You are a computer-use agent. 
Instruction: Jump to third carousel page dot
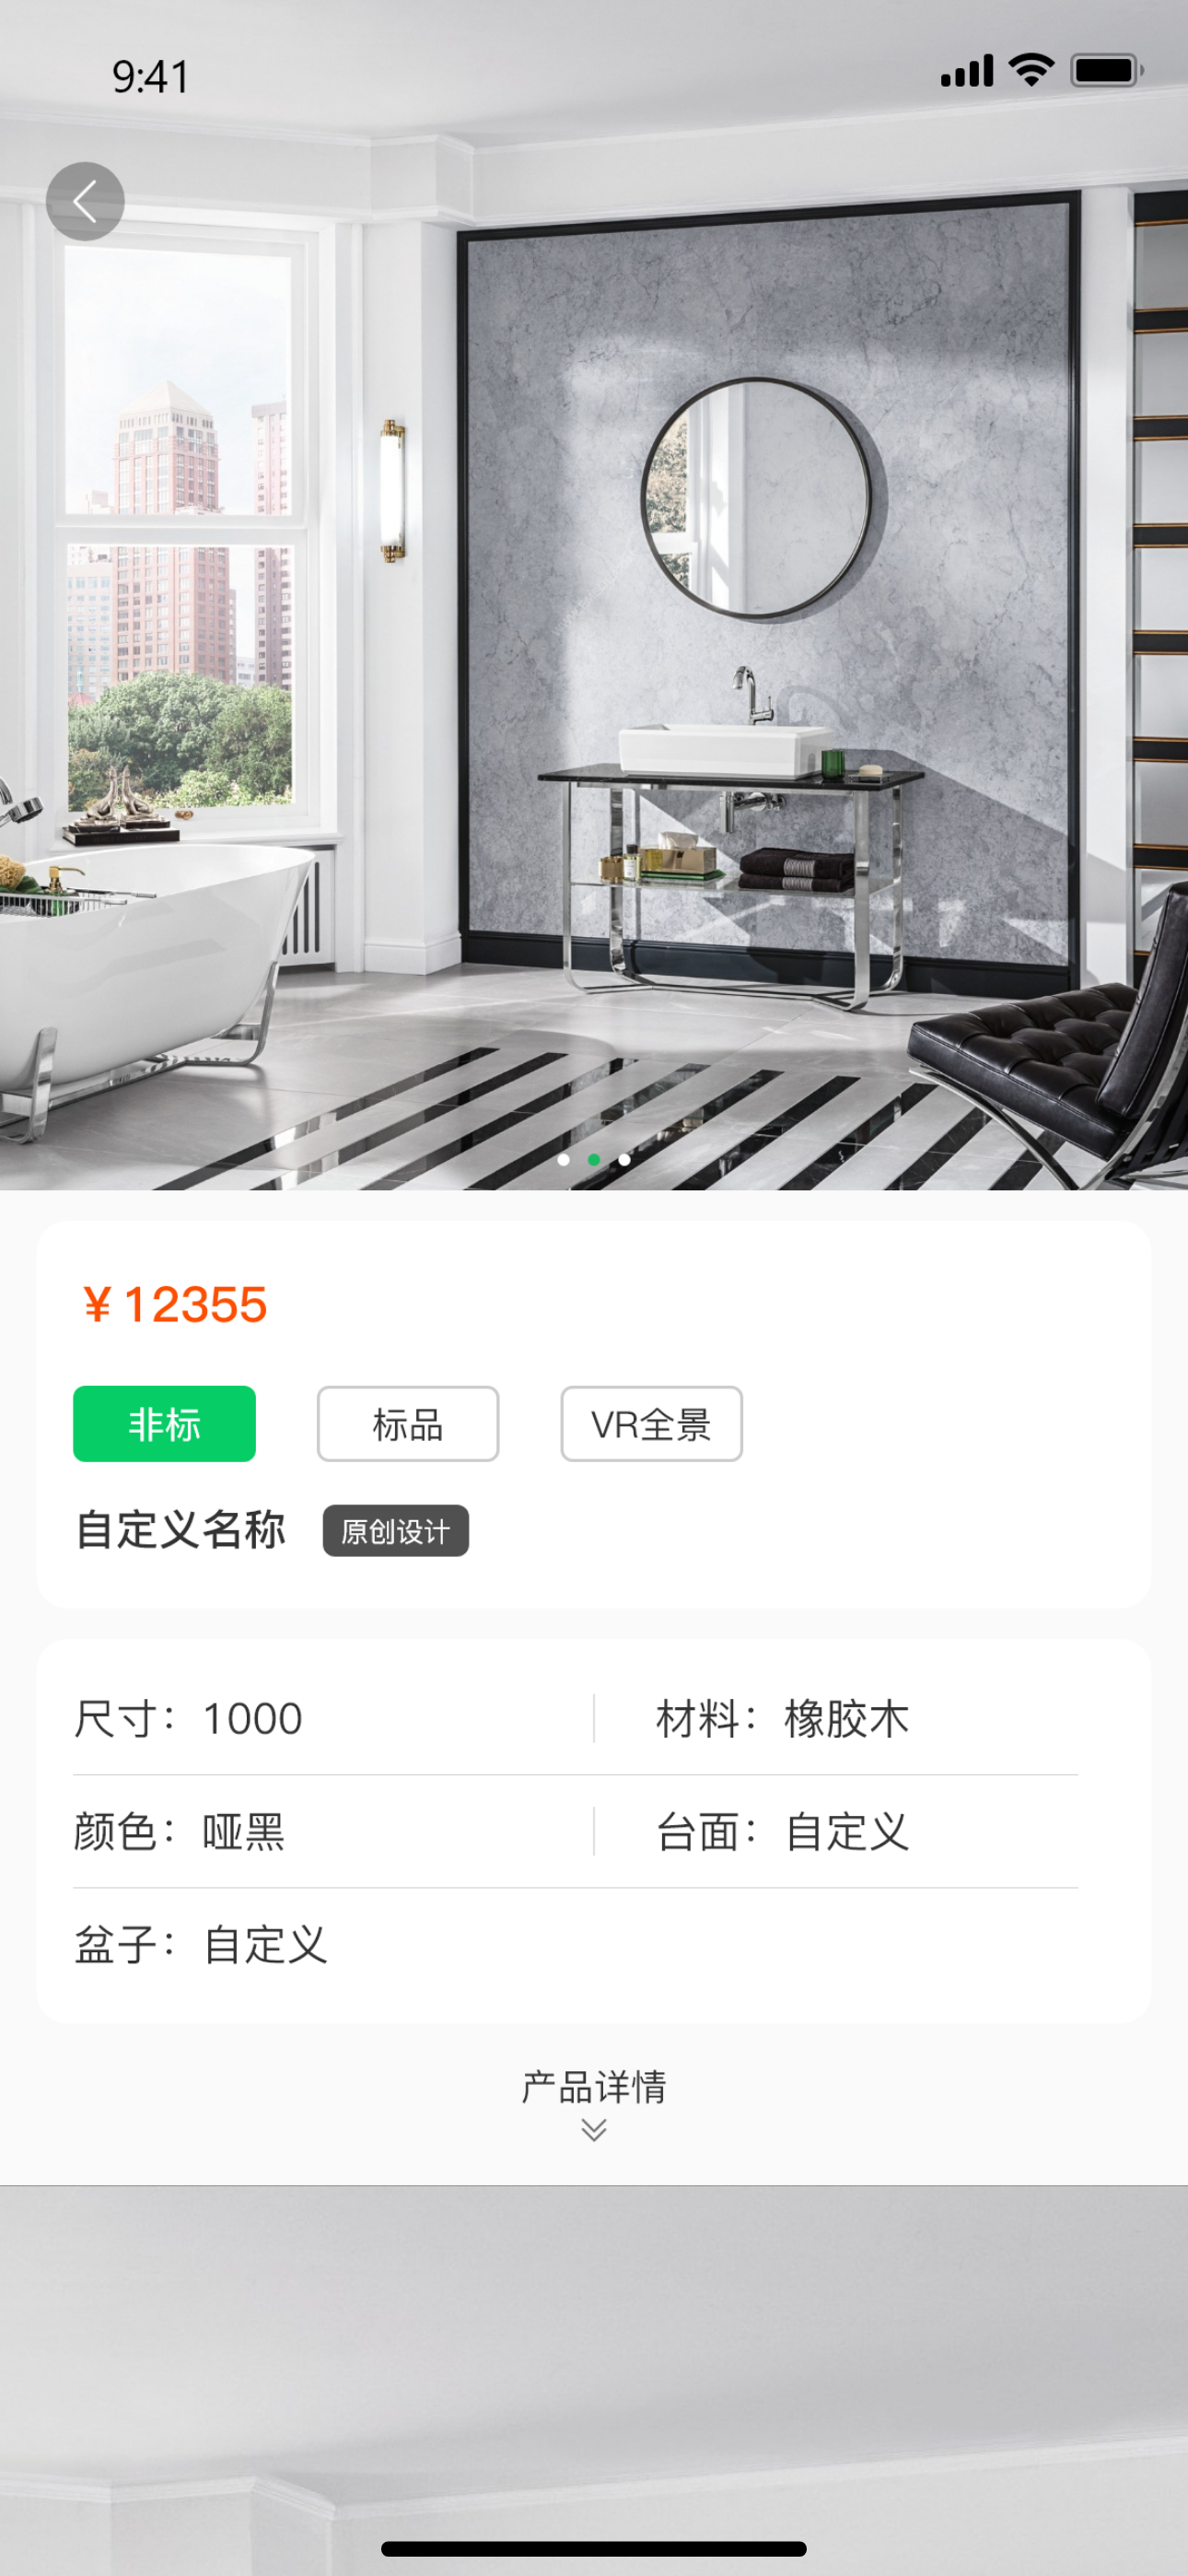(625, 1160)
